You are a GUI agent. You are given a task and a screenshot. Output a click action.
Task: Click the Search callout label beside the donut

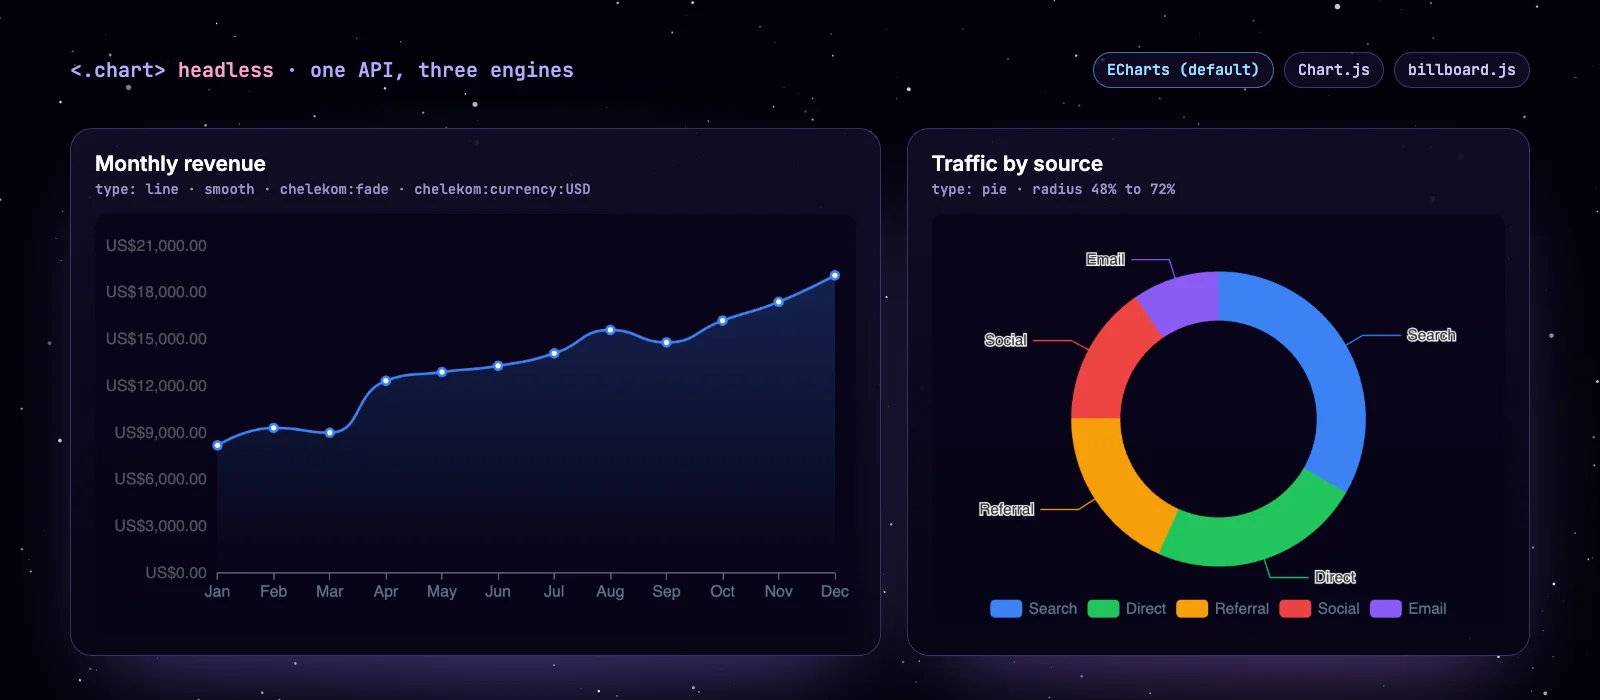coord(1431,335)
